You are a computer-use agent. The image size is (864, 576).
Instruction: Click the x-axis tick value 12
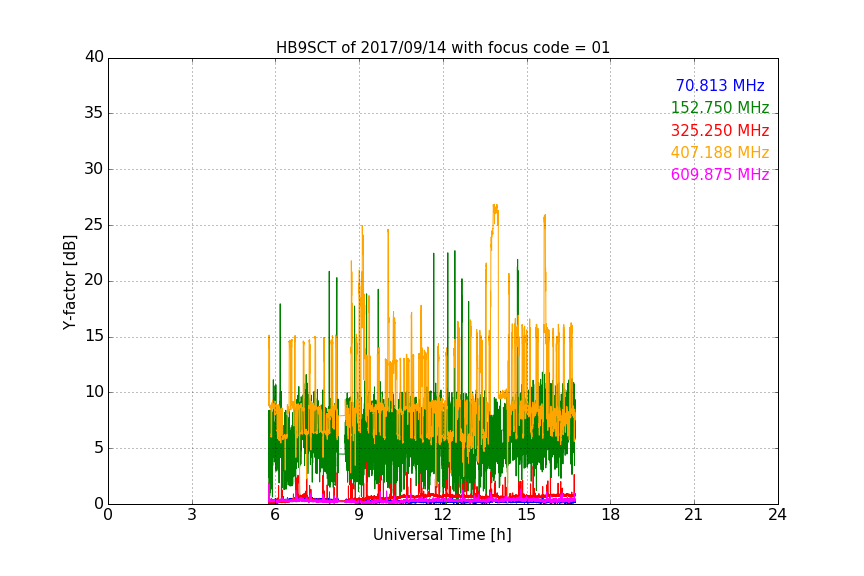click(442, 515)
